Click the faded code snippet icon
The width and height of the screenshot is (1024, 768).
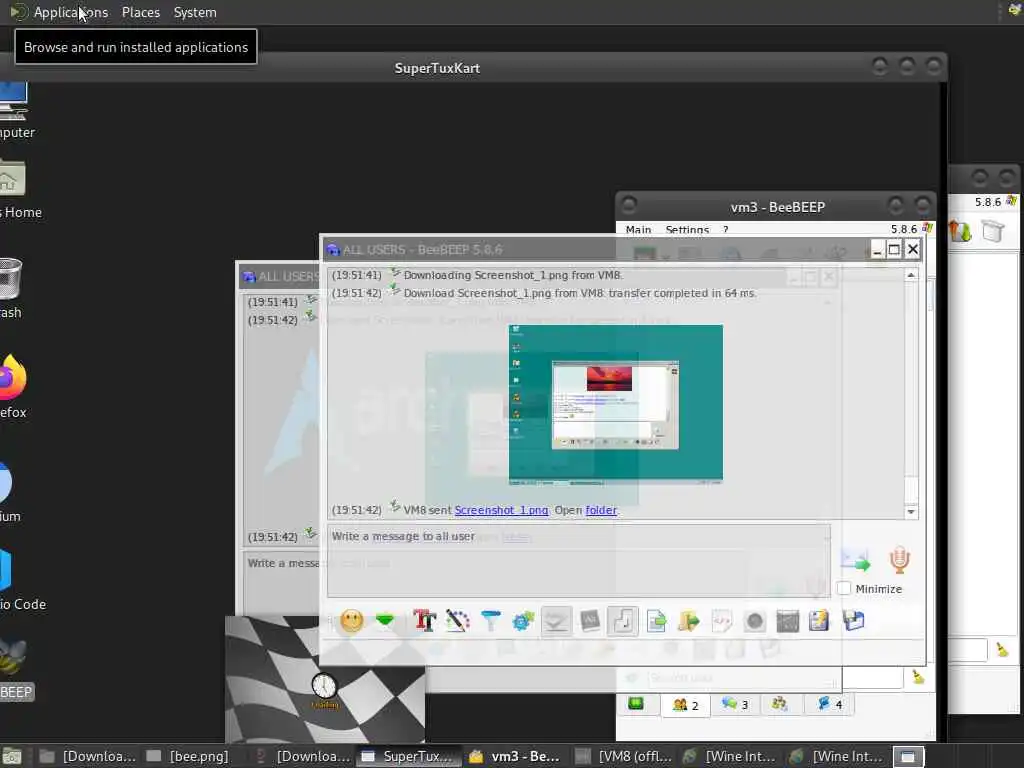(x=722, y=620)
